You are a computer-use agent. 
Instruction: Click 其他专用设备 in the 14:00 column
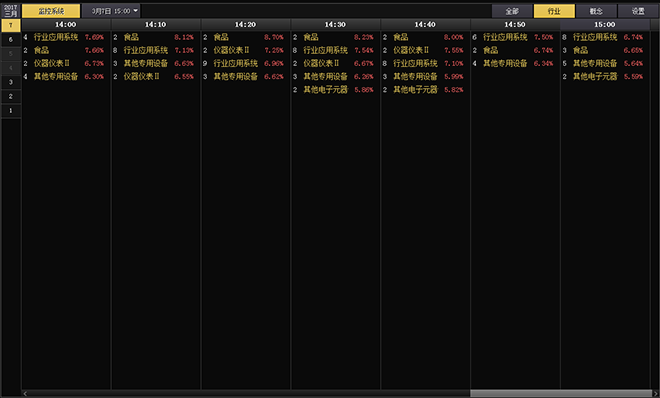pos(56,76)
